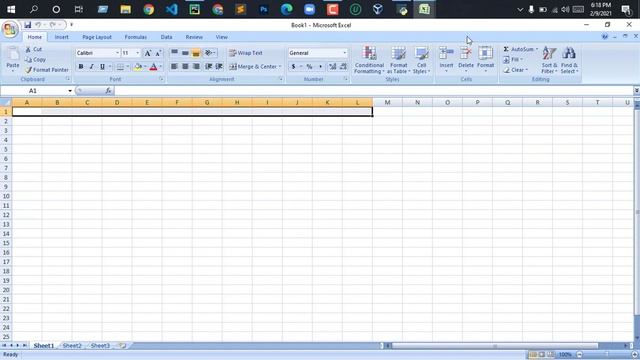Screen dimensions: 640x360
Task: Set Top Align vertical alignment
Action: 174,53
